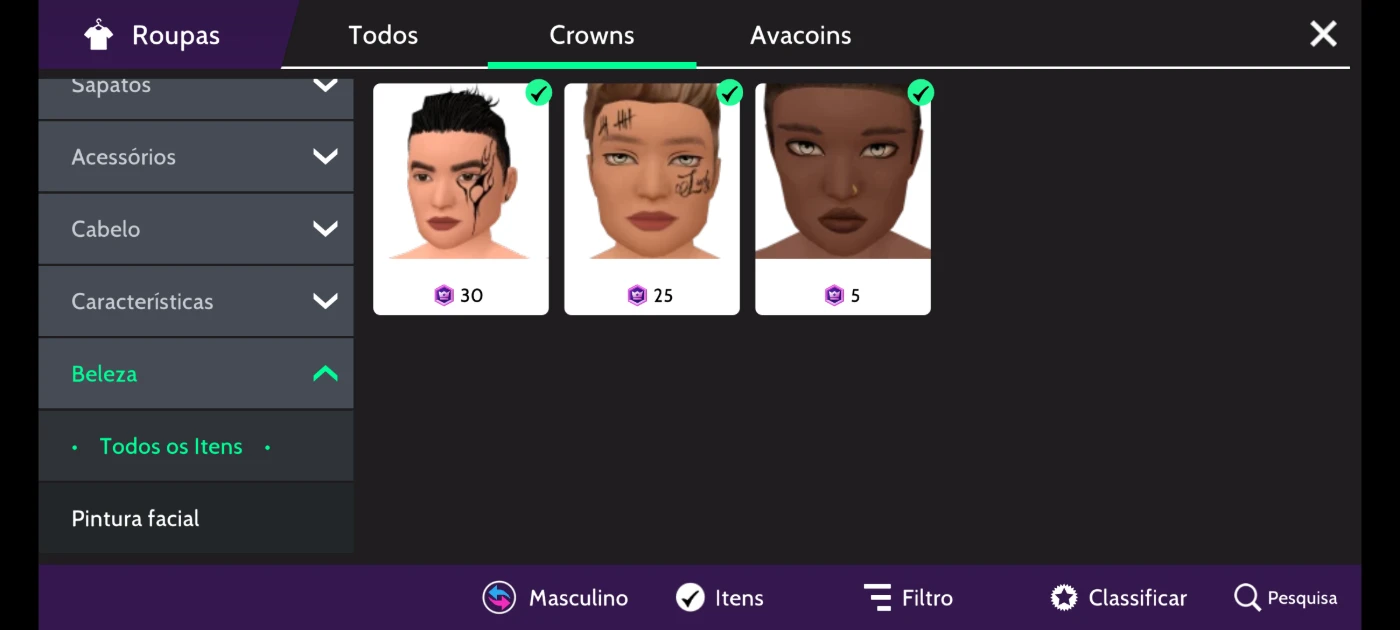This screenshot has width=1400, height=630.
Task: Toggle the Itens checkmark in the bottom bar
Action: [x=690, y=598]
